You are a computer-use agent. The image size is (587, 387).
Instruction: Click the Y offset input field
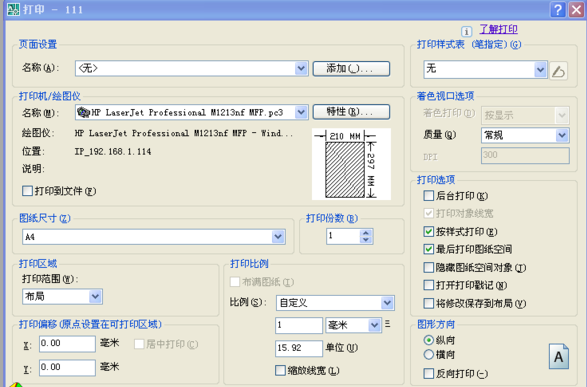[67, 367]
